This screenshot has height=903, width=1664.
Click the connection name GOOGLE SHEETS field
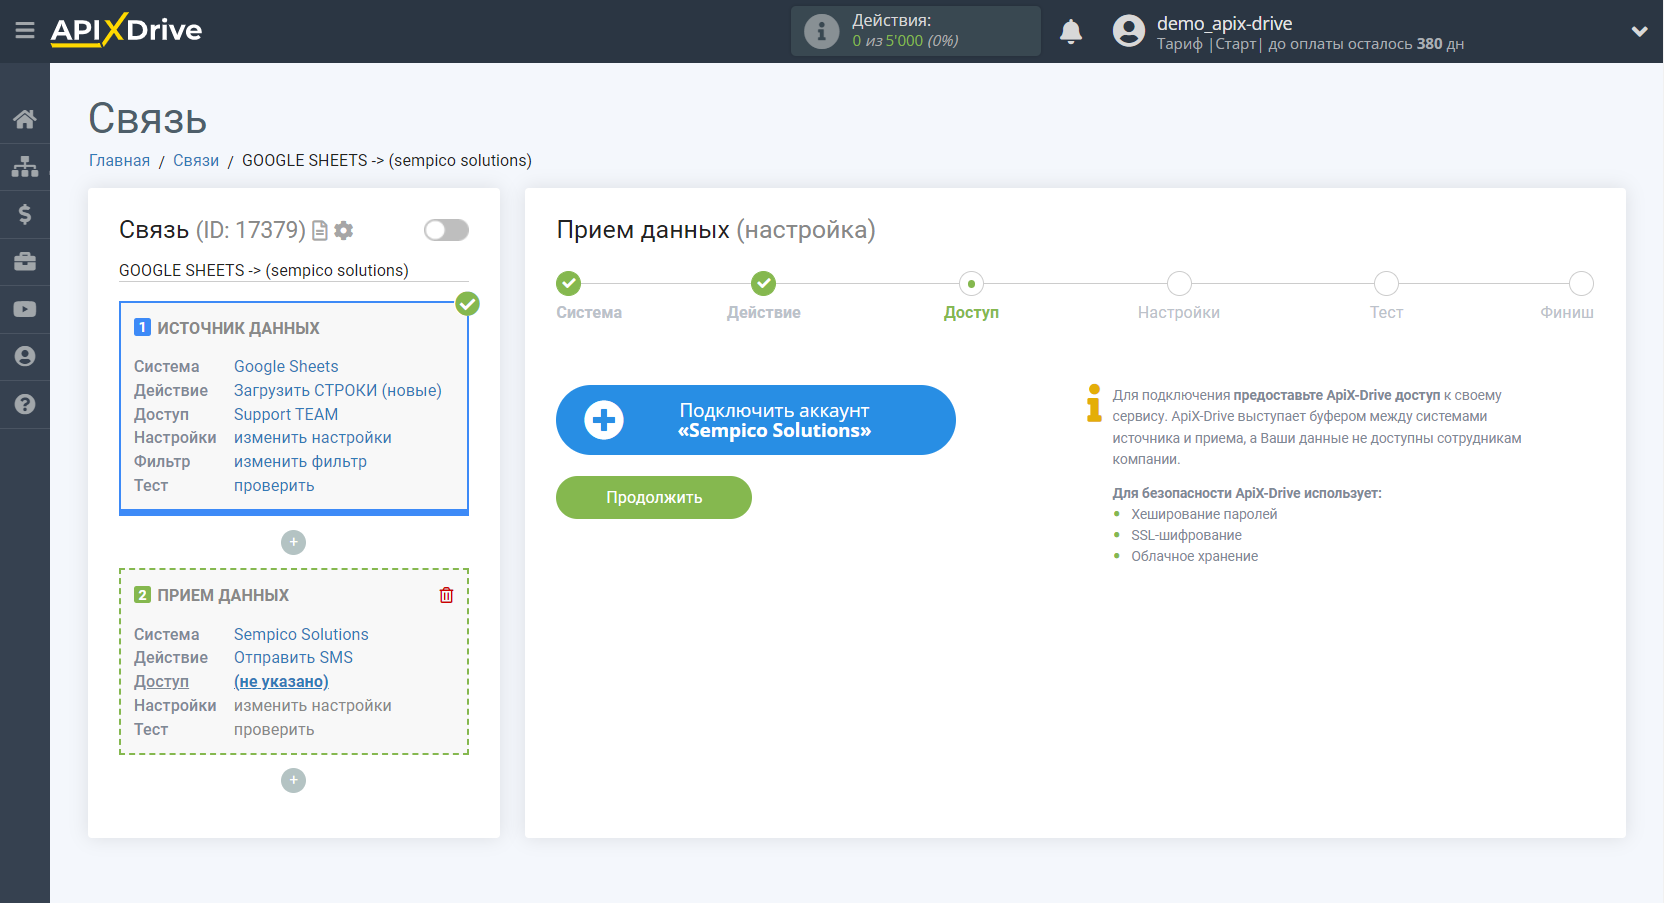coord(294,270)
